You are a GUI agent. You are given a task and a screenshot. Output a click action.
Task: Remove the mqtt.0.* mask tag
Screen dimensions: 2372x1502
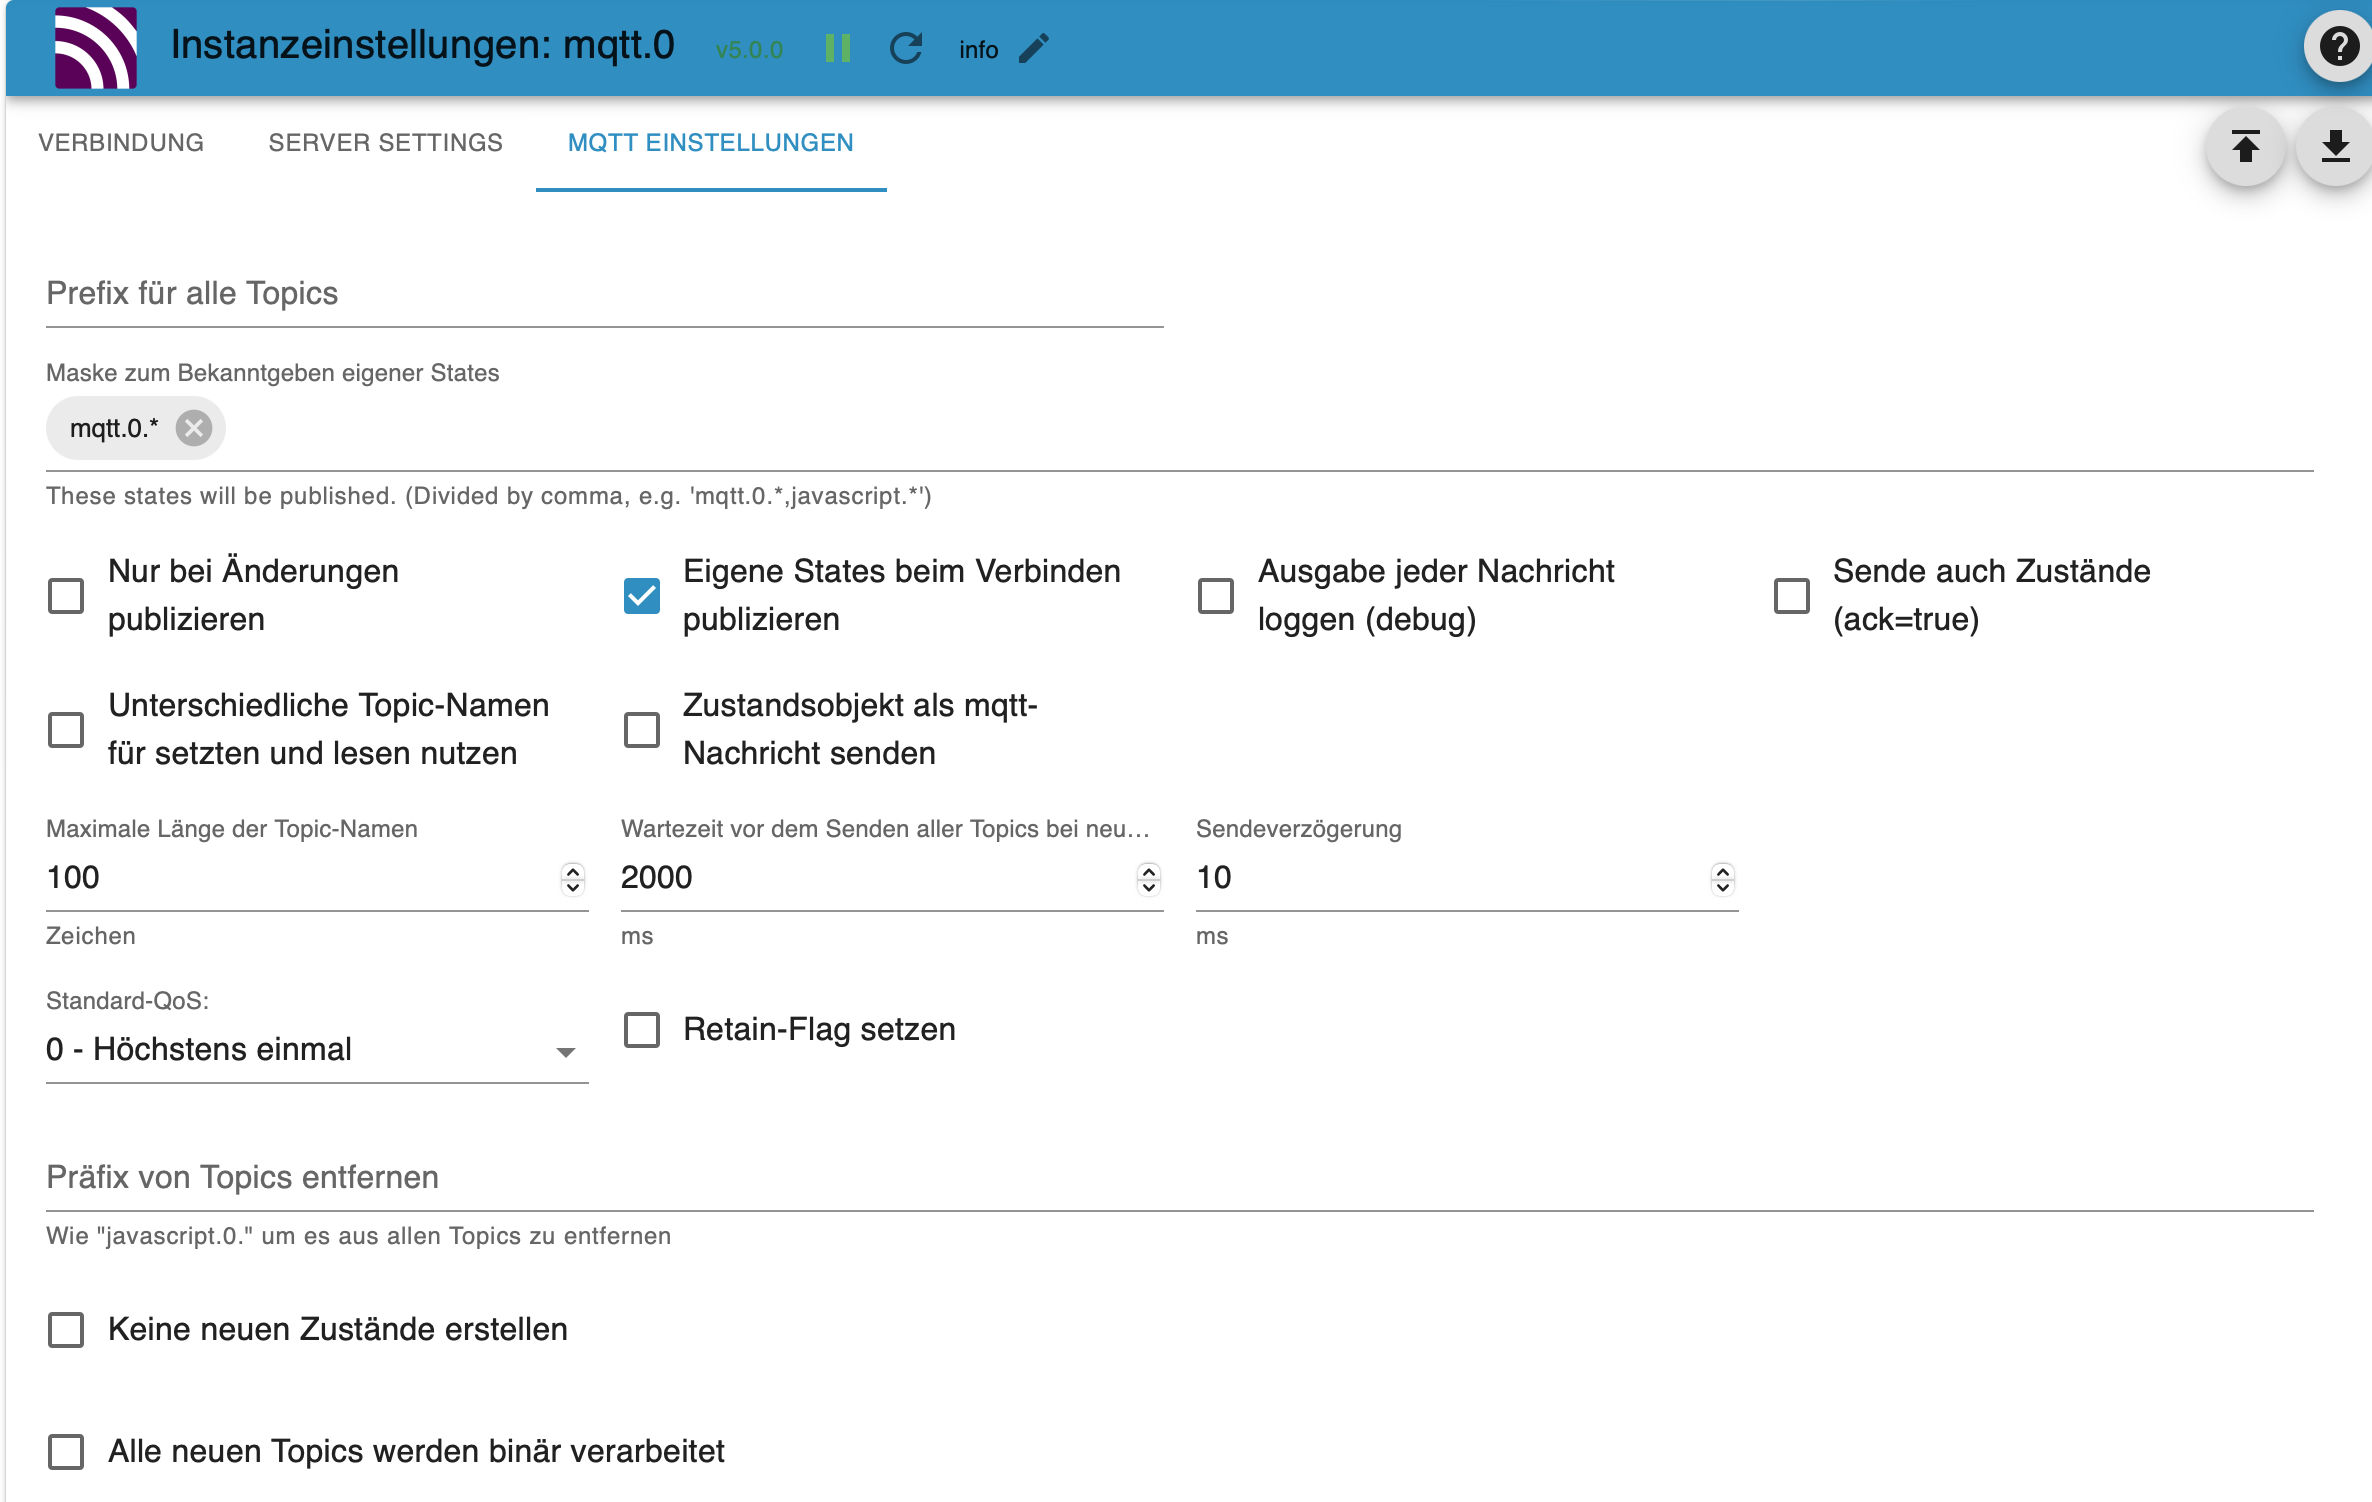click(195, 427)
